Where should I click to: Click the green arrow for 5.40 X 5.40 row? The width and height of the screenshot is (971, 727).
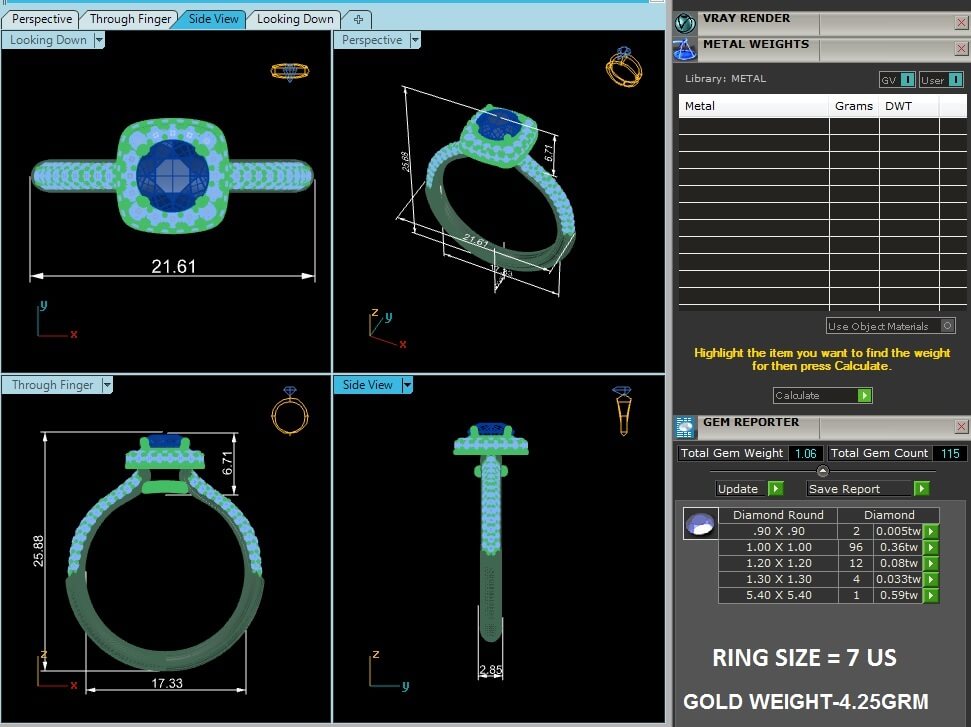click(931, 596)
